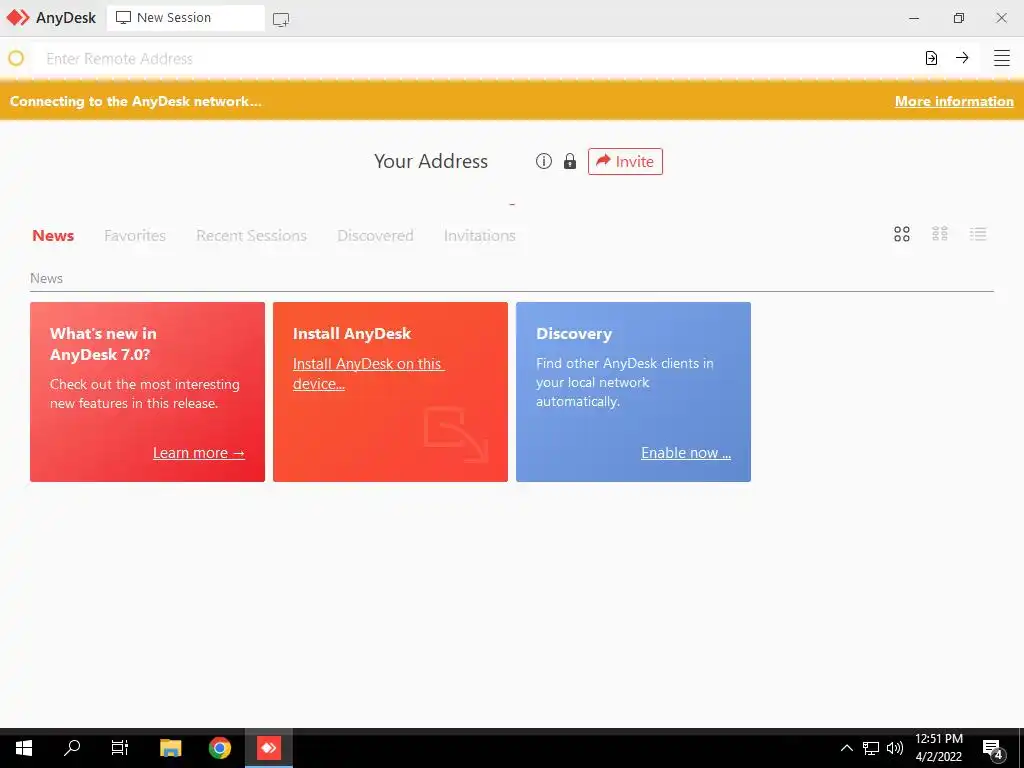Switch to small tiles view

[940, 234]
